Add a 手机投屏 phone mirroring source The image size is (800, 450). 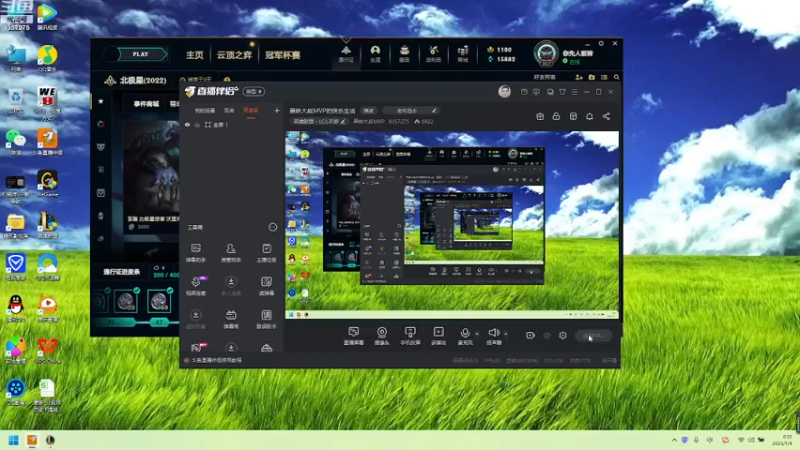(x=410, y=336)
